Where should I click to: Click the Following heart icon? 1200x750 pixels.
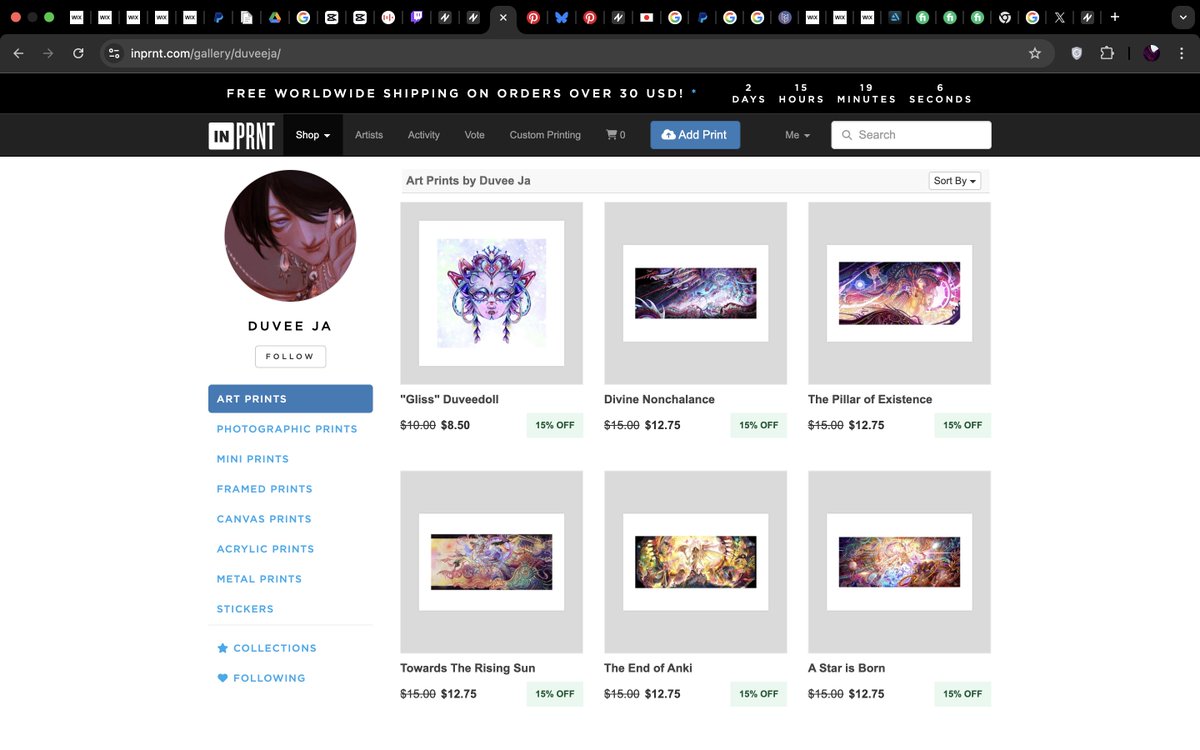coord(223,678)
